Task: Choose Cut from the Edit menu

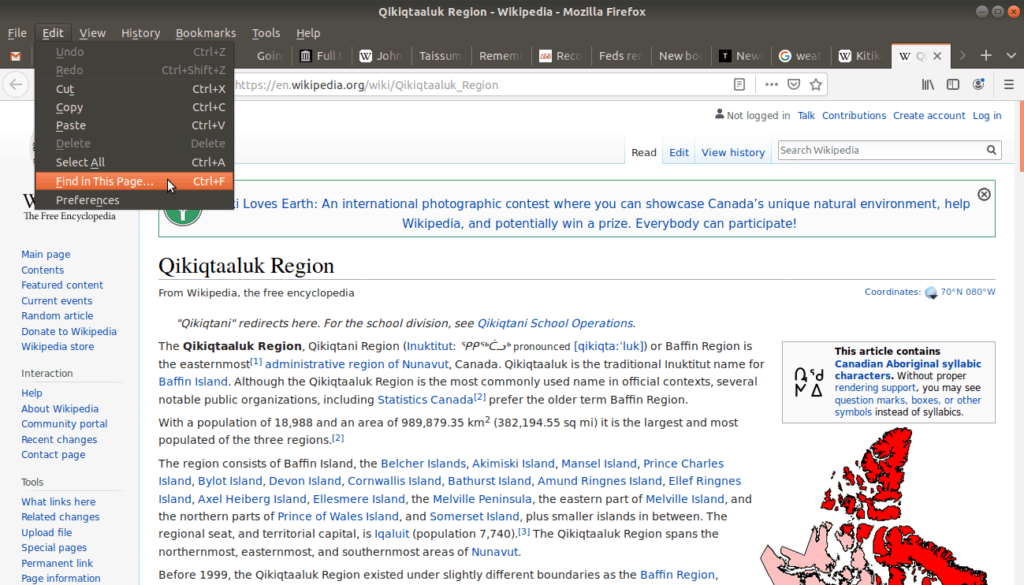Action: 135,89
